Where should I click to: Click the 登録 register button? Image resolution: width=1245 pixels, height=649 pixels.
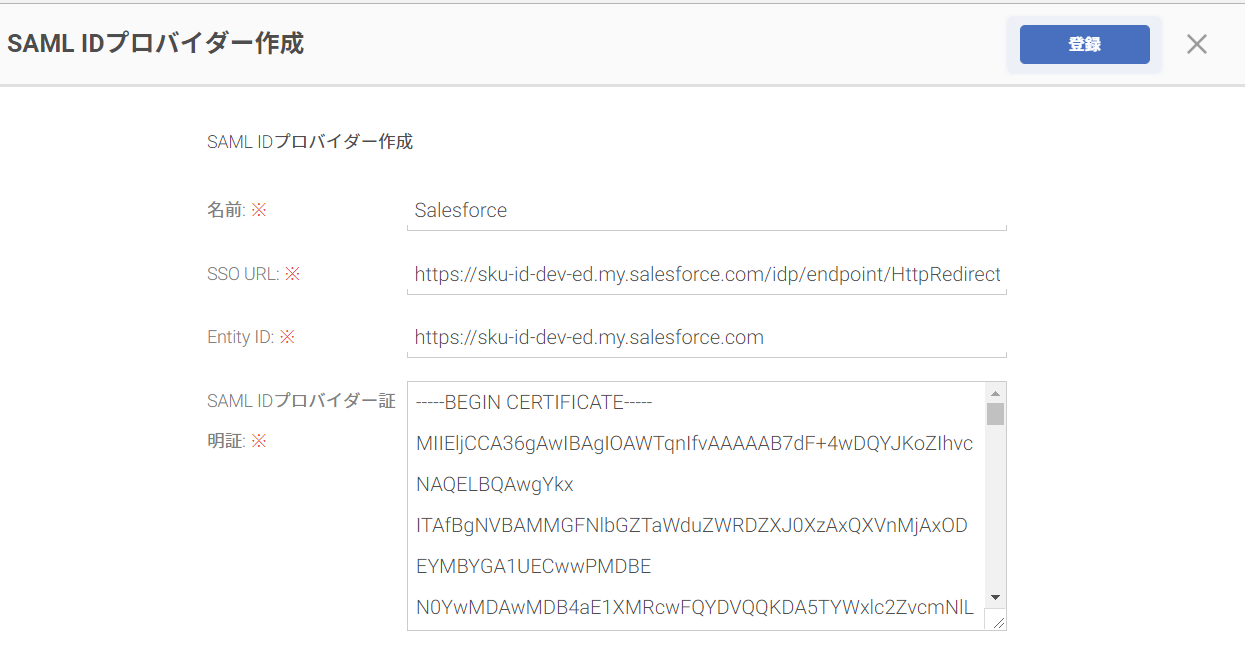[1084, 44]
